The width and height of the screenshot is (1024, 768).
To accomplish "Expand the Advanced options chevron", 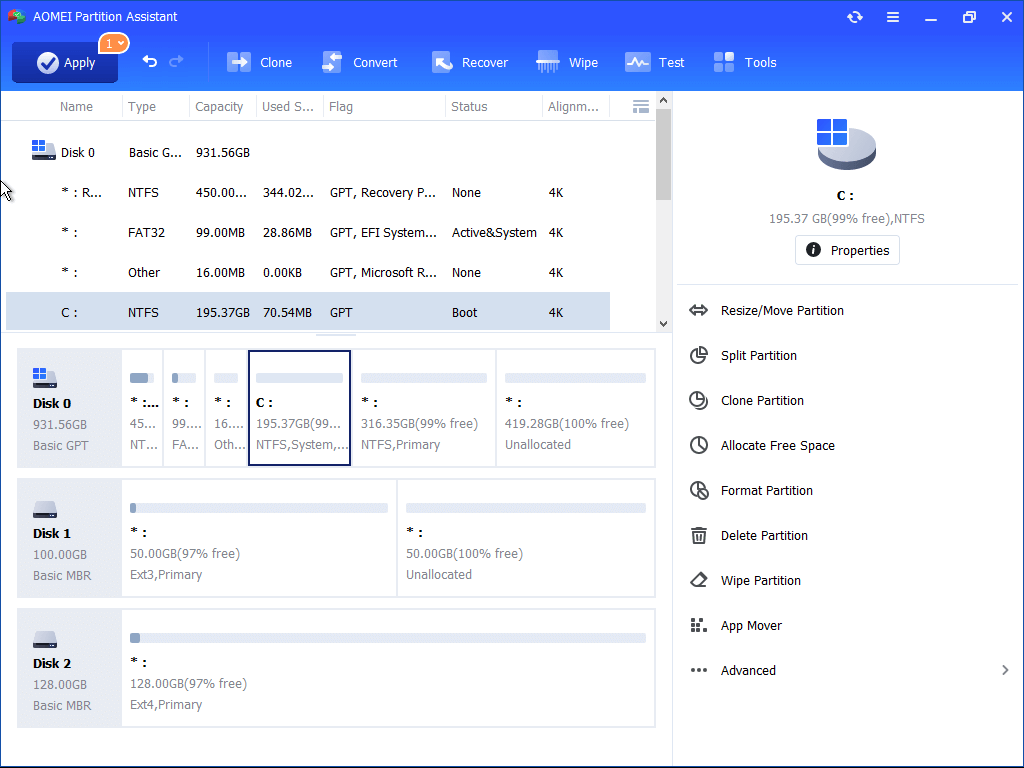I will (1005, 670).
